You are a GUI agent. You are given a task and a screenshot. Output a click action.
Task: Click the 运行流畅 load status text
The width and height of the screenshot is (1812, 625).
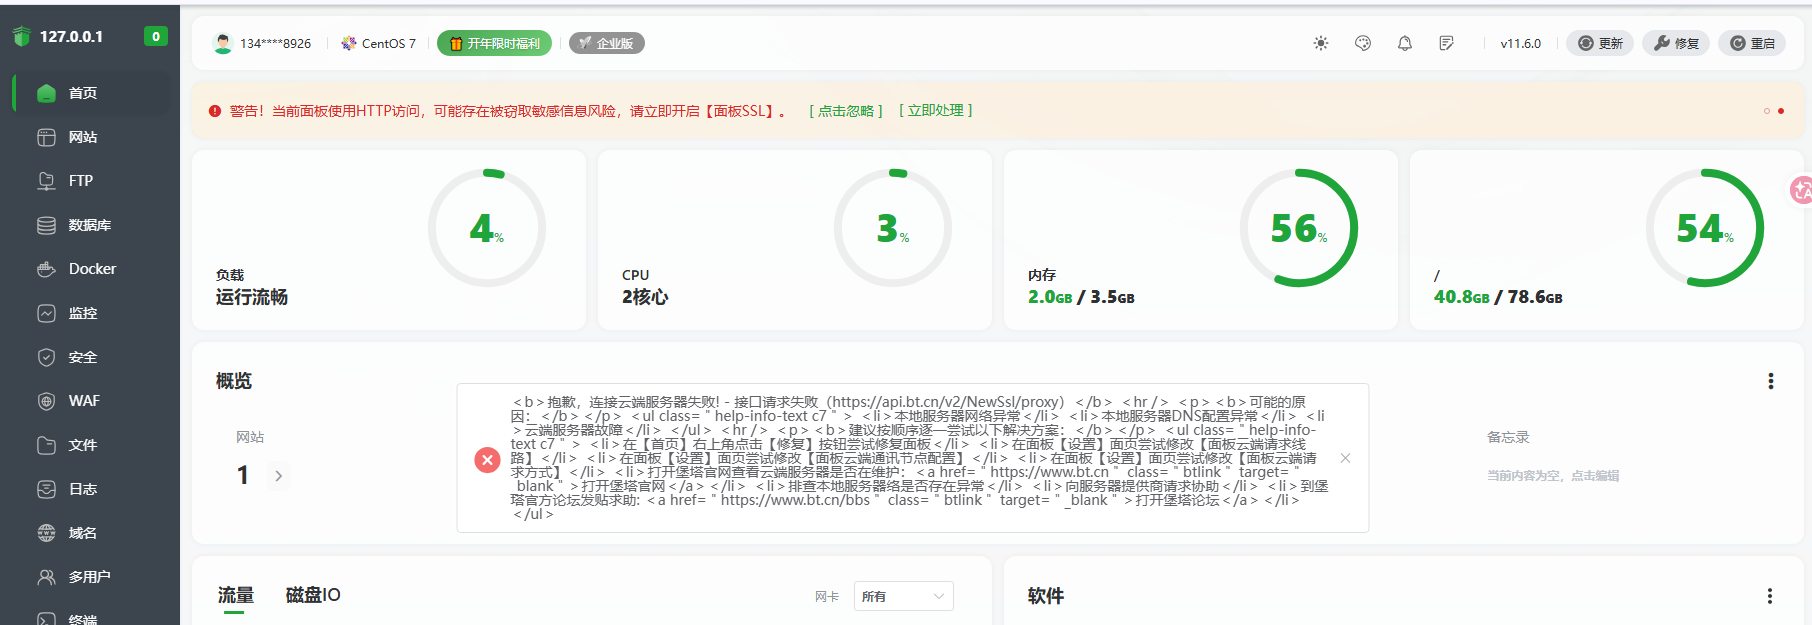tap(252, 297)
